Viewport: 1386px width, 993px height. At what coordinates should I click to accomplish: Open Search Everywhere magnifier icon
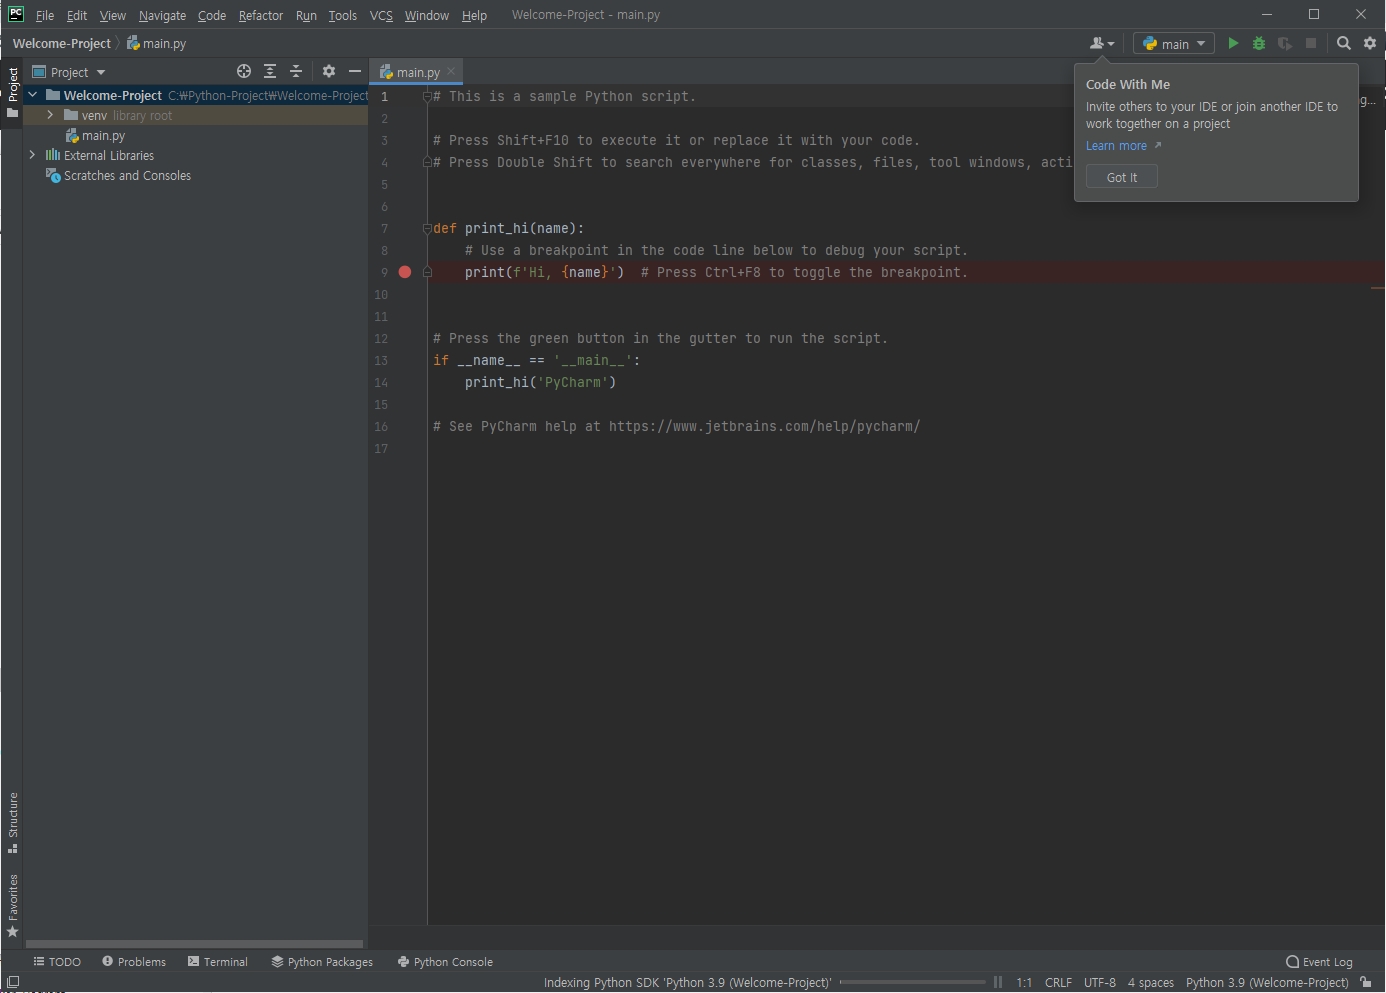(1344, 43)
